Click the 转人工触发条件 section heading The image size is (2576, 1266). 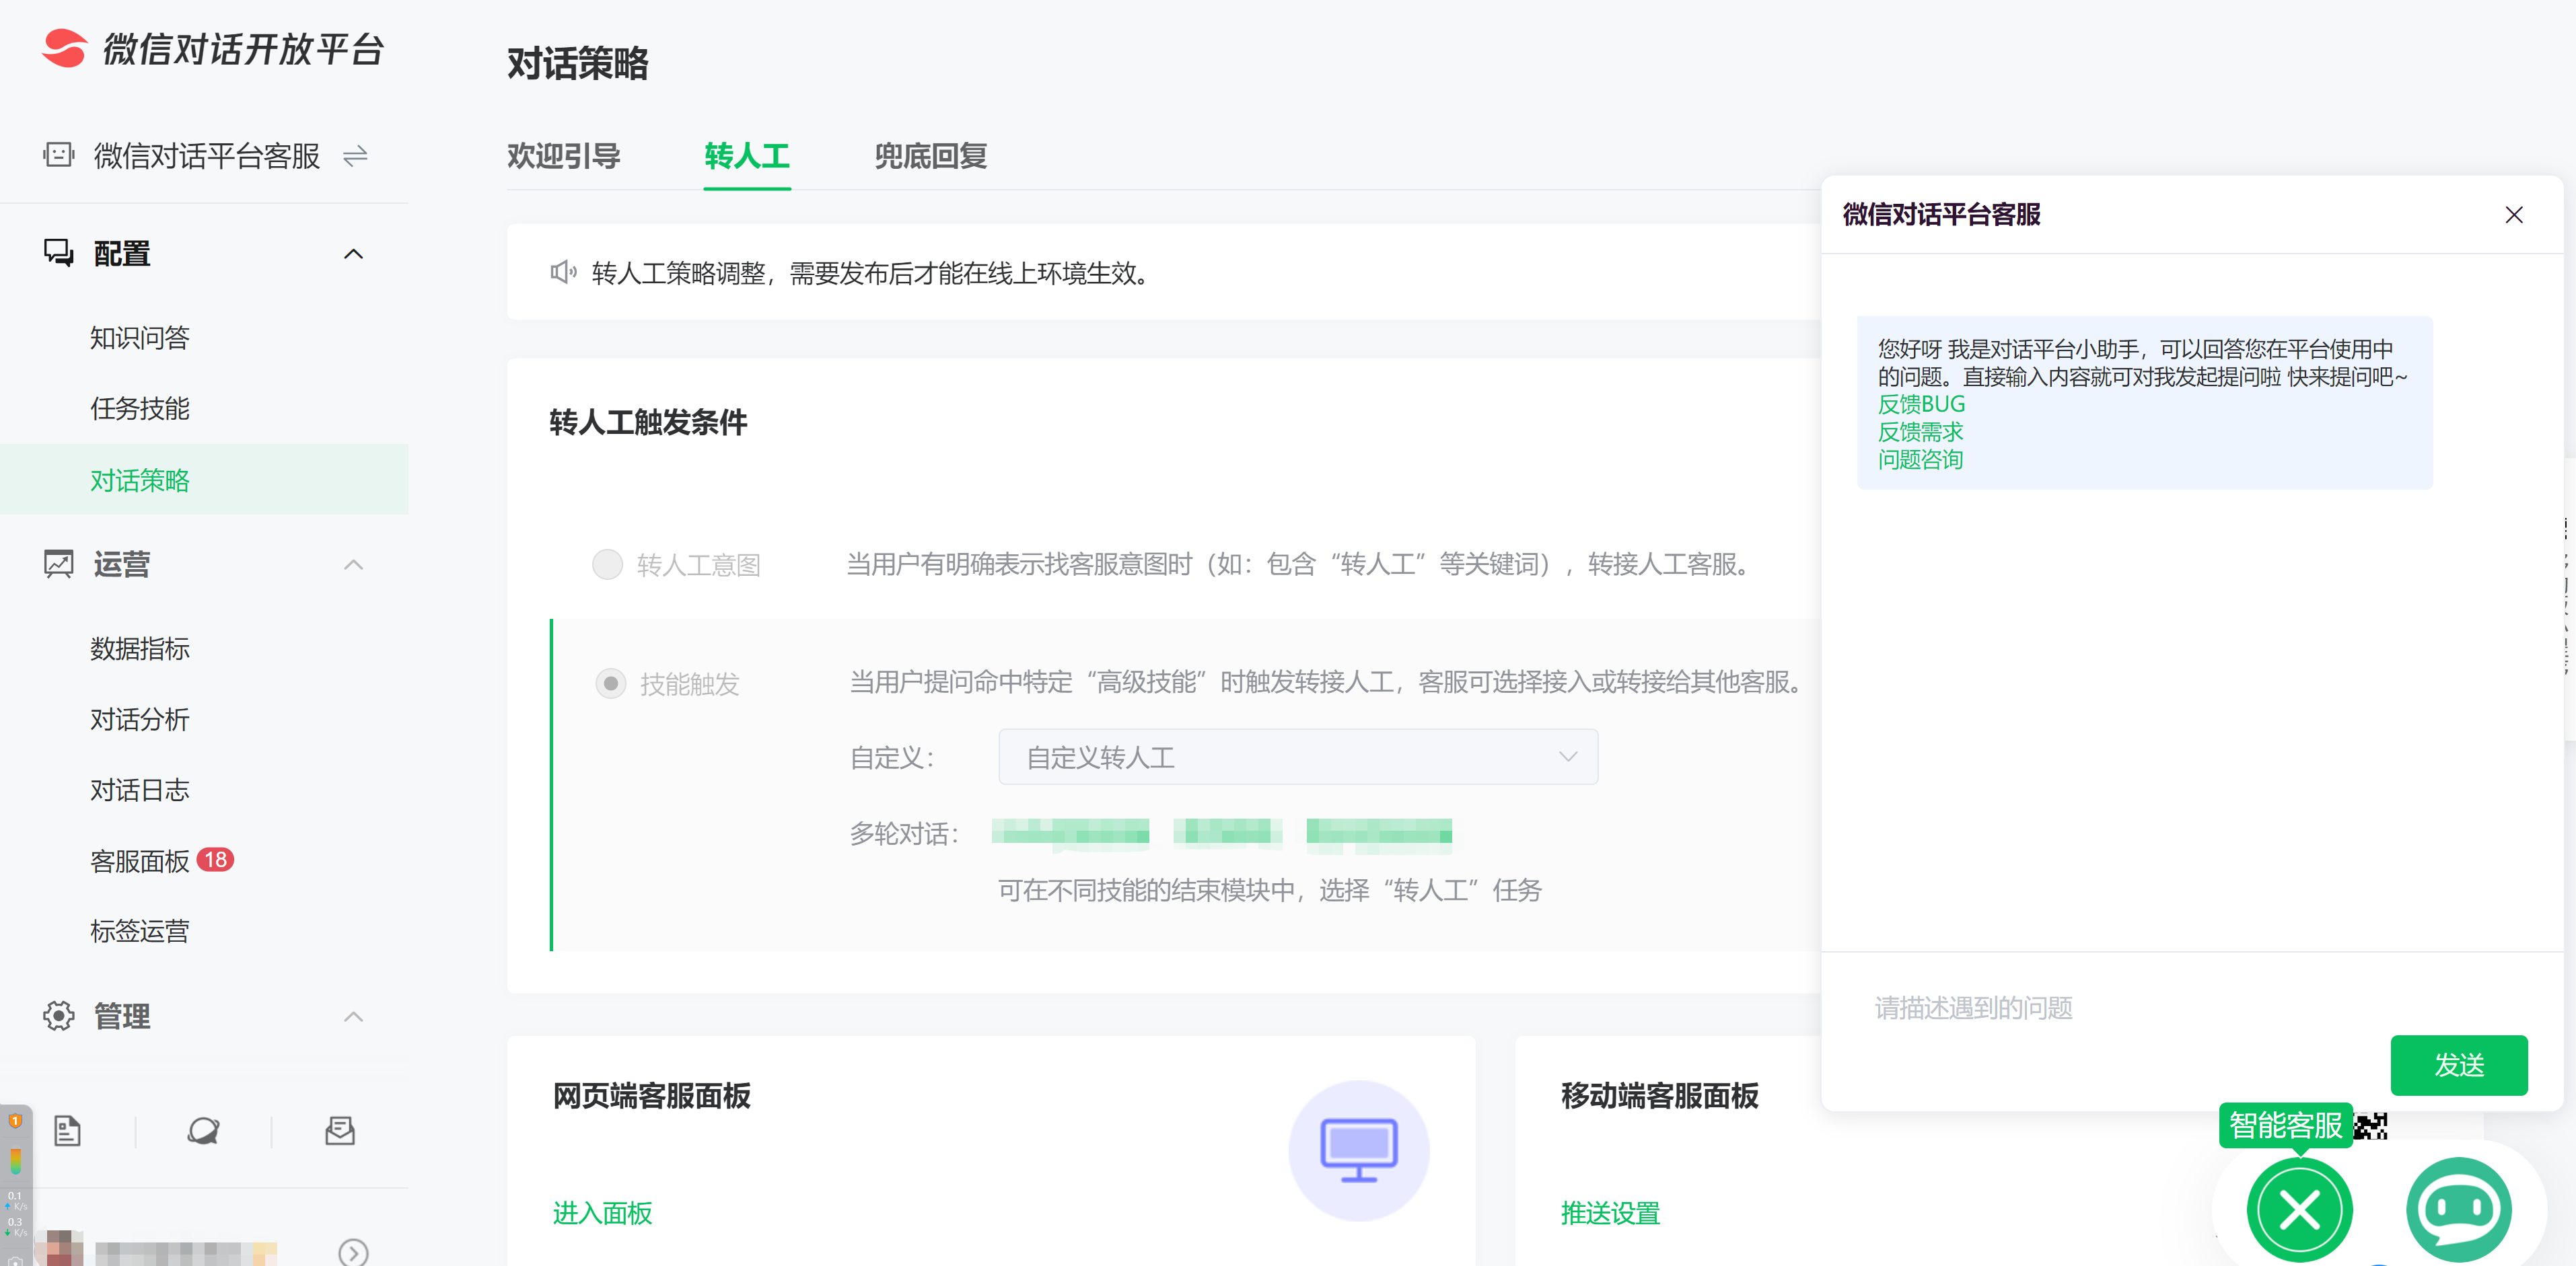click(x=648, y=422)
